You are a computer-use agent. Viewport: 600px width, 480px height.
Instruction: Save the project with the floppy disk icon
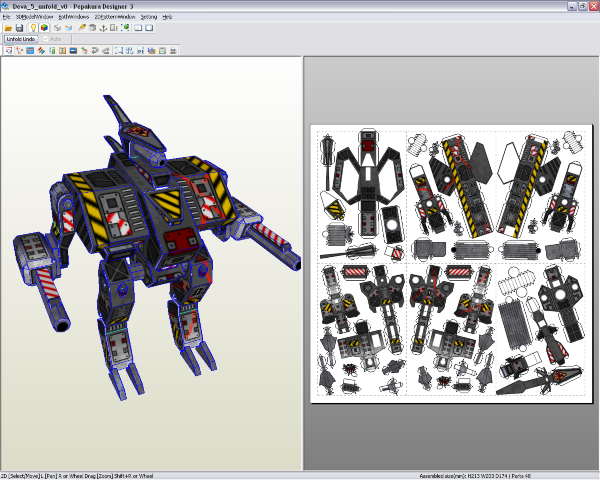coord(19,28)
